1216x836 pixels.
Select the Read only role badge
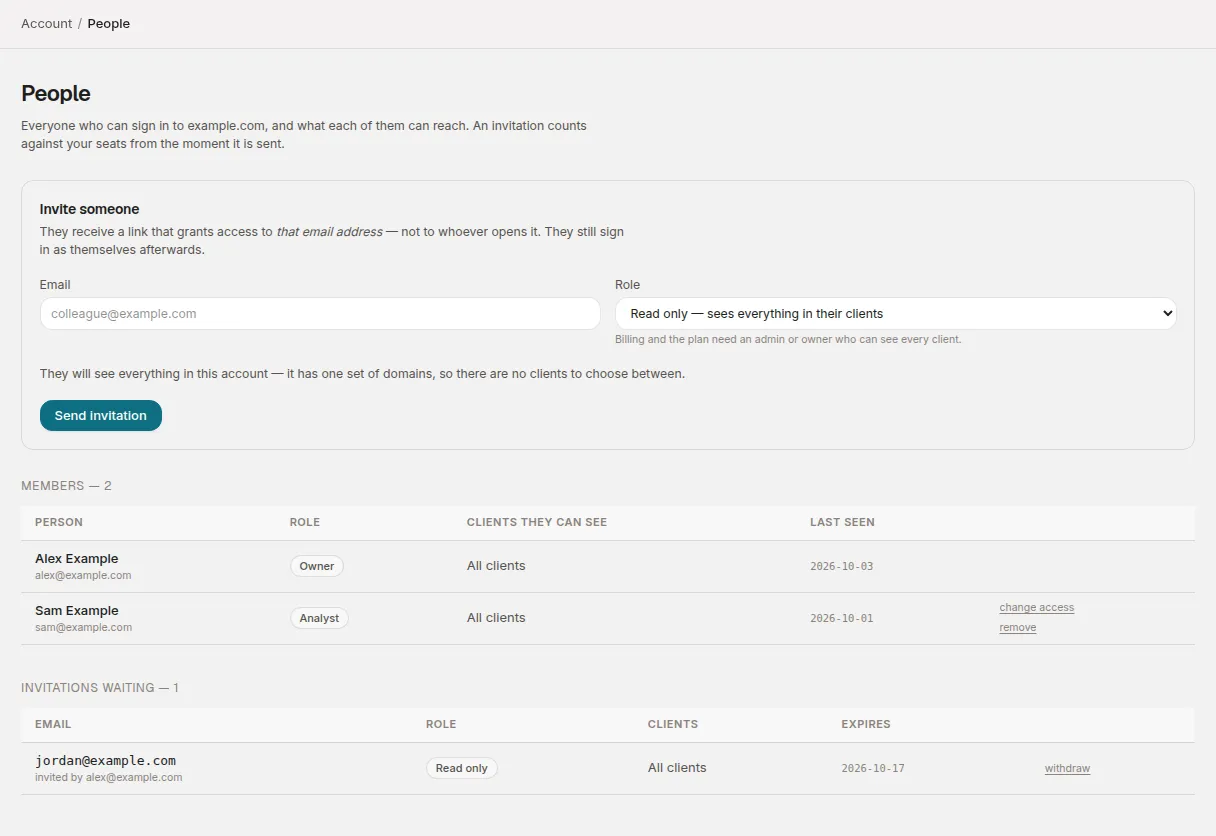(462, 768)
